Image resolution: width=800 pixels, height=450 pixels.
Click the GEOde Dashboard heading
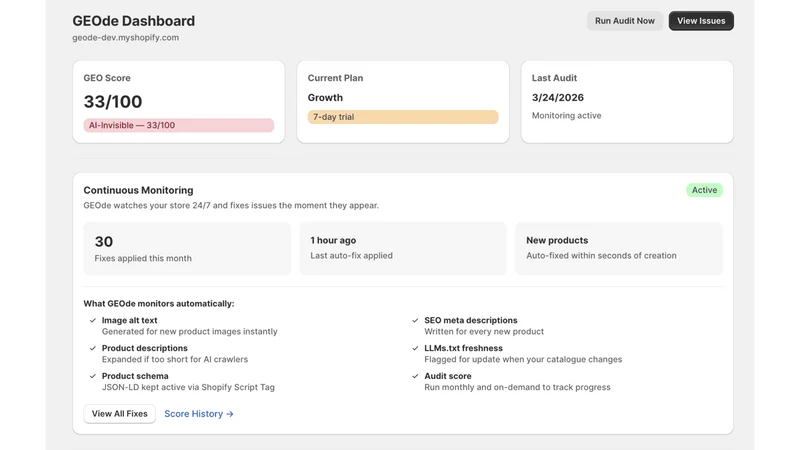(x=134, y=21)
